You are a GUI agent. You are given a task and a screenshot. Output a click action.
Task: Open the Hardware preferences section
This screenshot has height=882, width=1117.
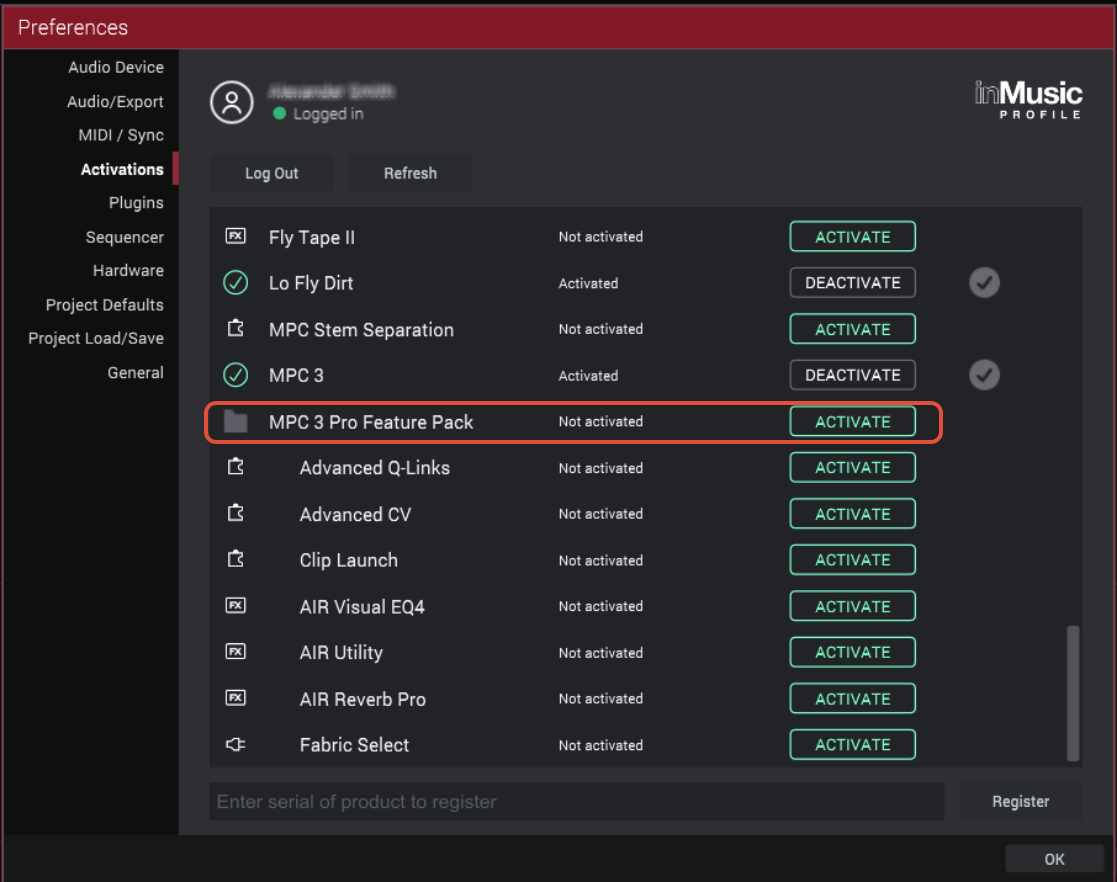click(x=128, y=271)
